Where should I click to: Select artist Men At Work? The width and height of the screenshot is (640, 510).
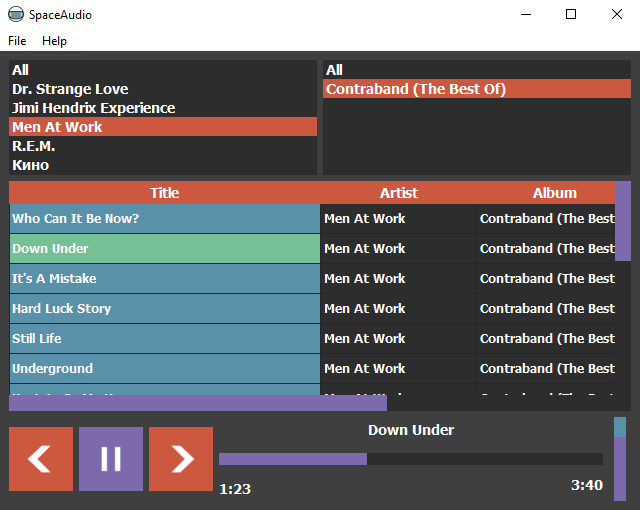tap(163, 126)
